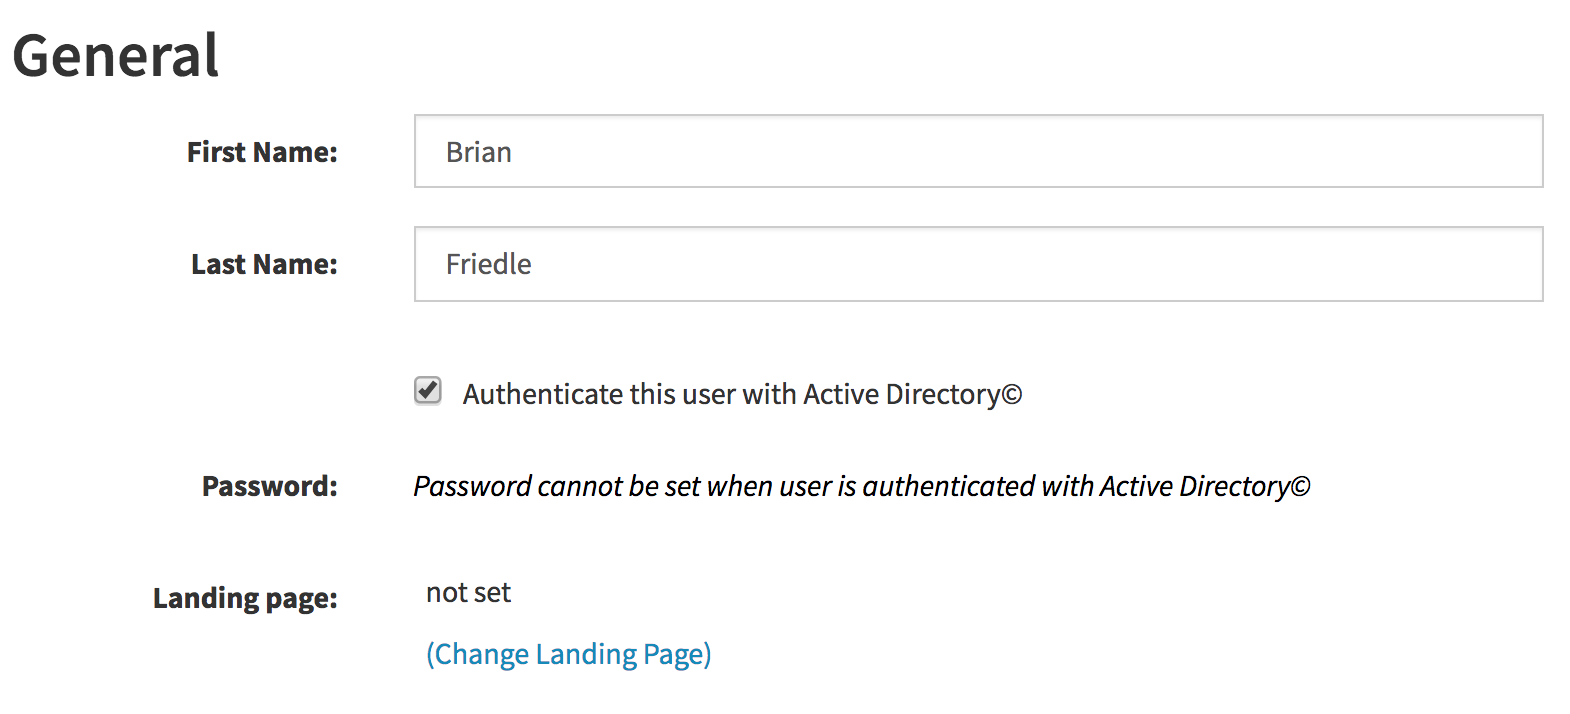Click 'Active Directory' in the checkbox label
The image size is (1570, 714).
pos(902,394)
